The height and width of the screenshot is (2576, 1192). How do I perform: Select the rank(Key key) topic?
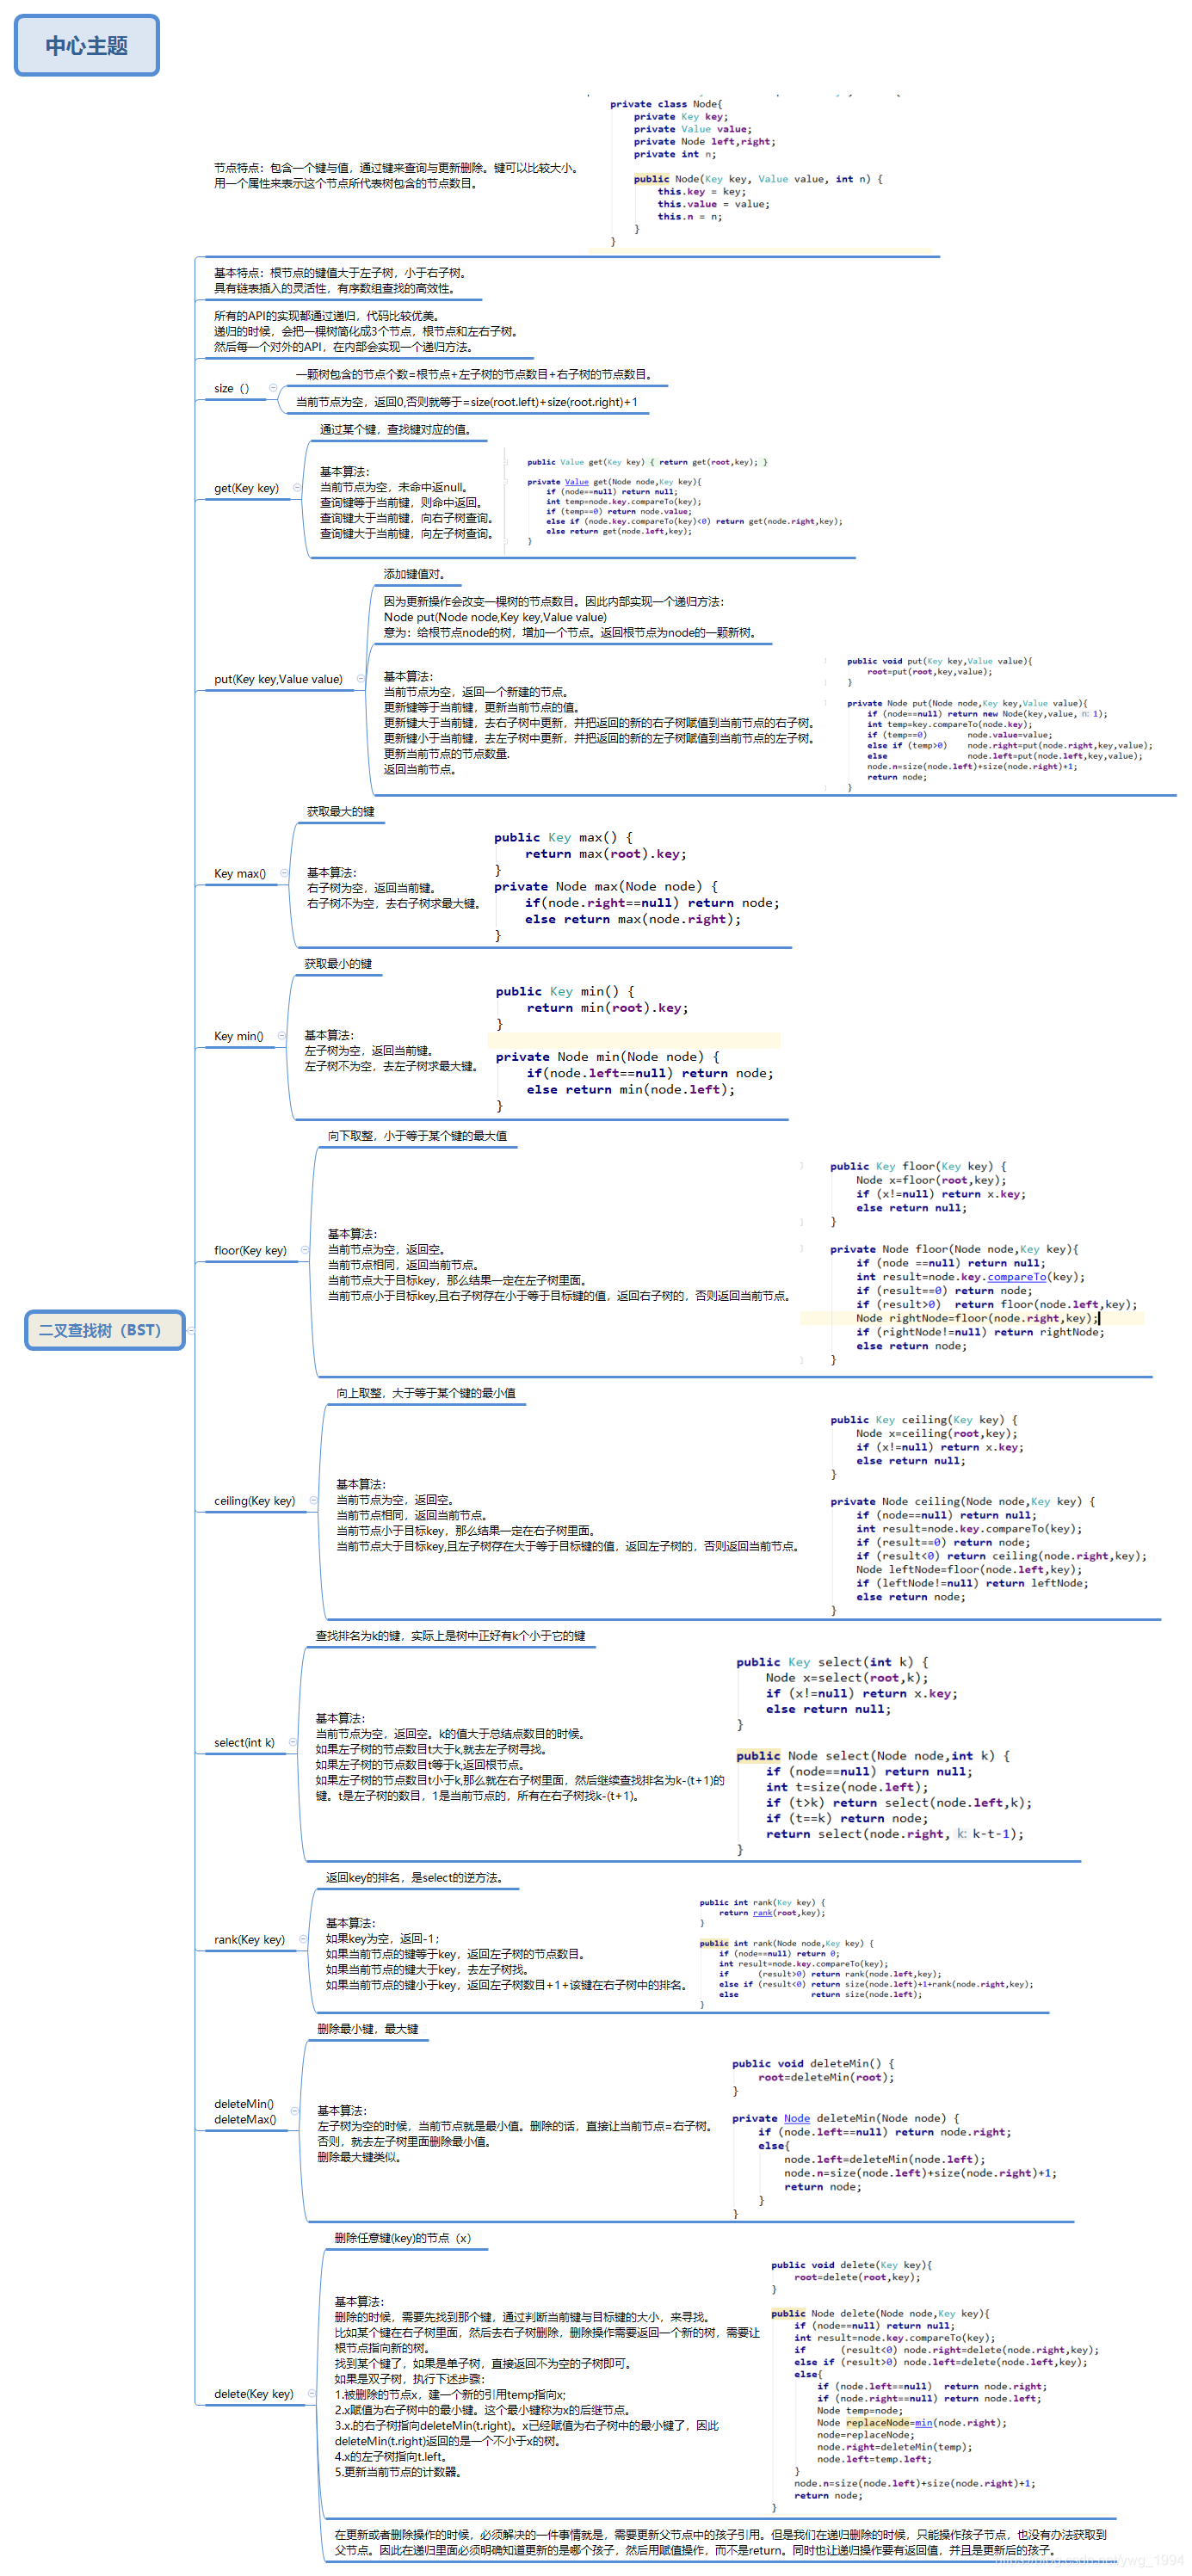249,1939
